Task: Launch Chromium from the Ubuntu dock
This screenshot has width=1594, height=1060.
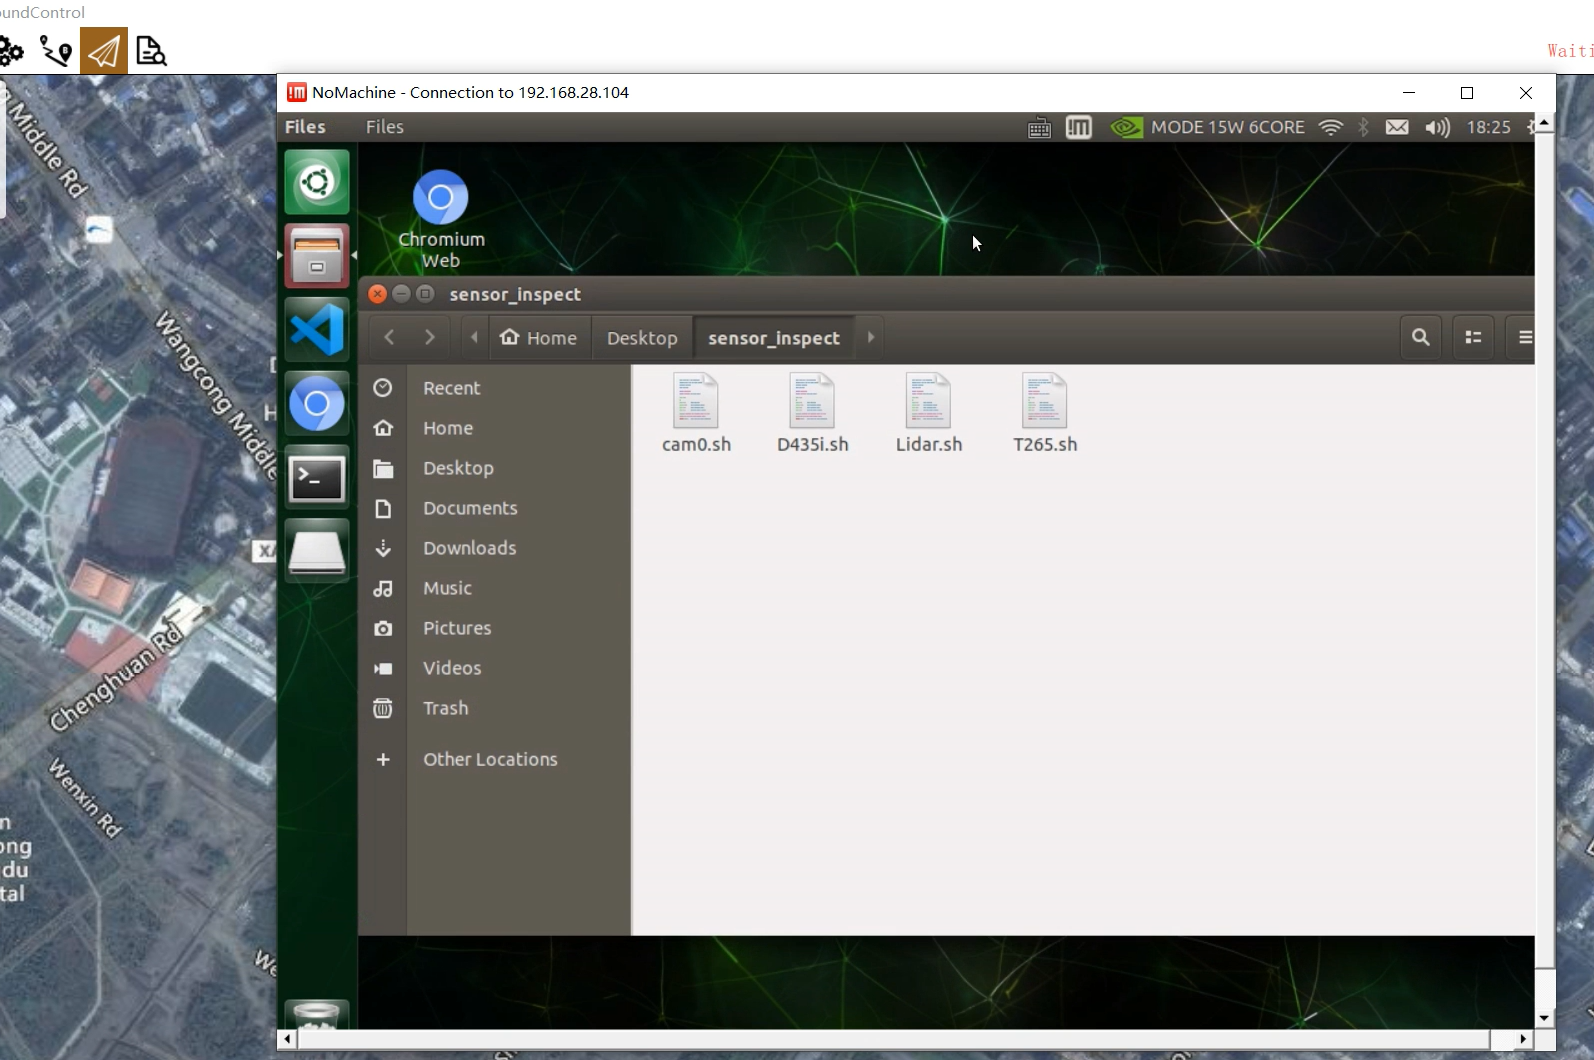Action: click(317, 404)
